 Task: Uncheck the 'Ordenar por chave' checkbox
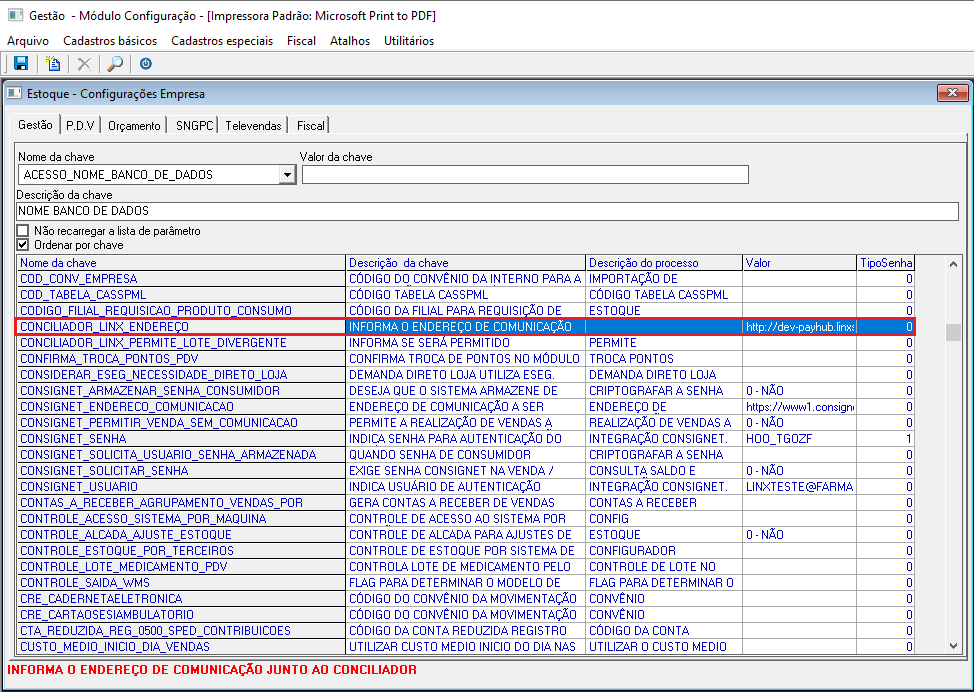(23, 244)
